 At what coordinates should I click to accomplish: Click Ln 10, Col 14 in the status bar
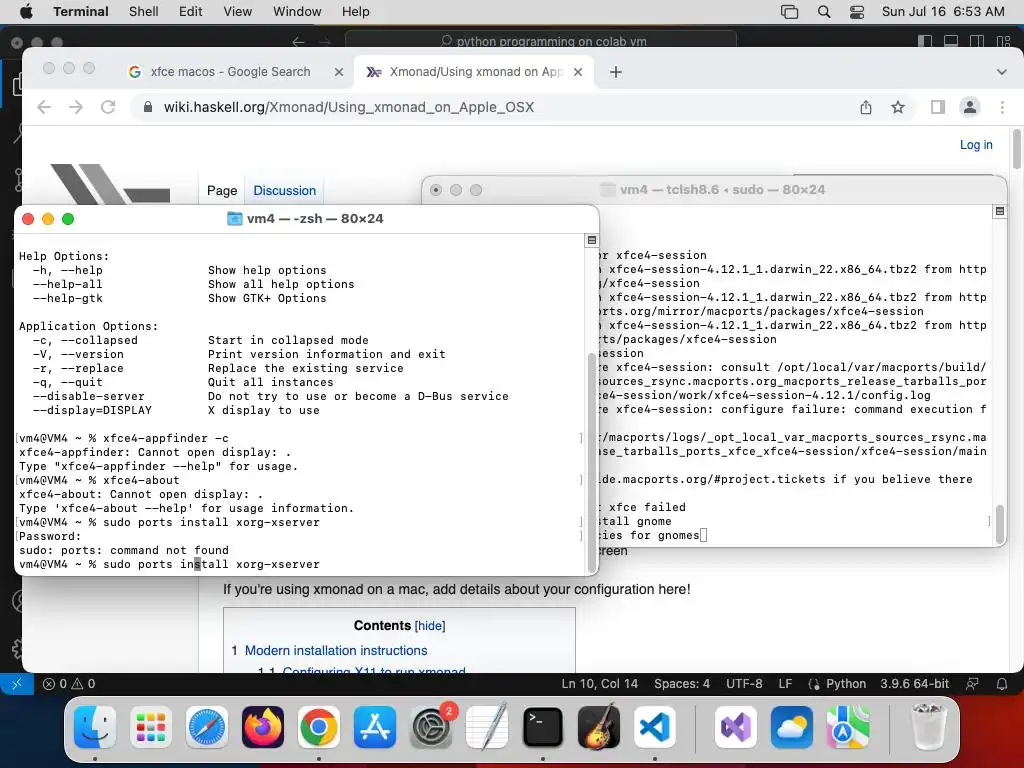click(600, 684)
